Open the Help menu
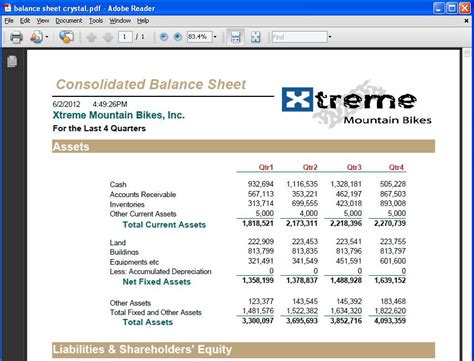 pos(143,21)
